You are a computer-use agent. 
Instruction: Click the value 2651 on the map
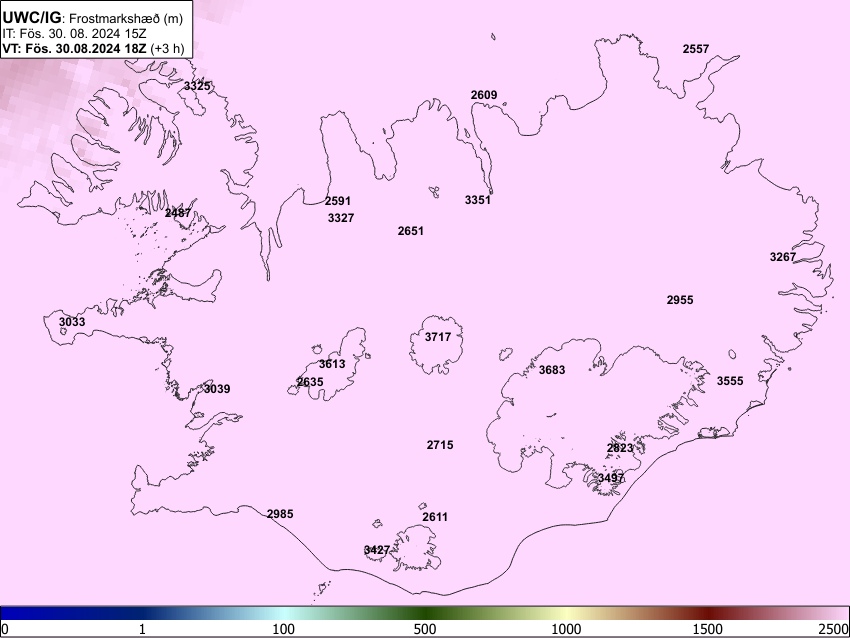[x=410, y=231]
